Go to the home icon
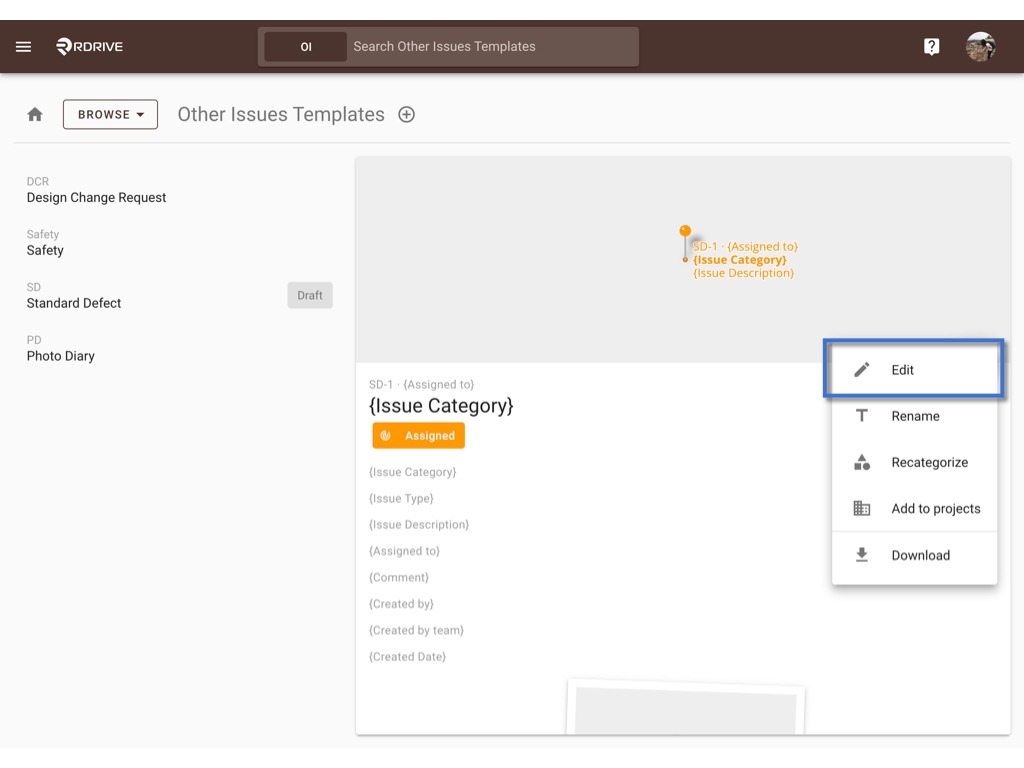 coord(35,114)
